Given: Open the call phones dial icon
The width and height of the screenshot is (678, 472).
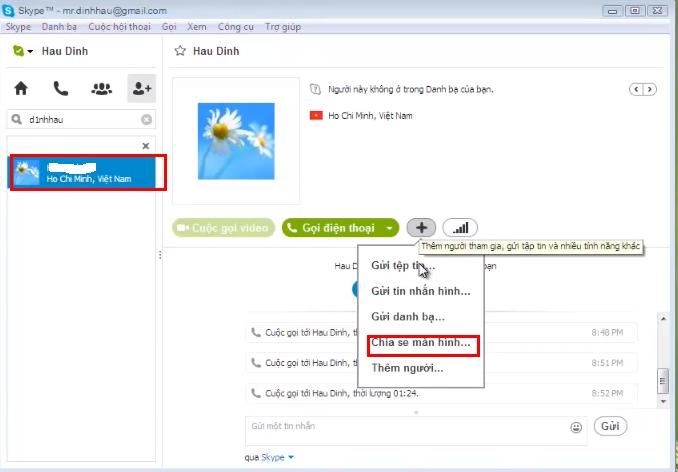Looking at the screenshot, I should 61,89.
